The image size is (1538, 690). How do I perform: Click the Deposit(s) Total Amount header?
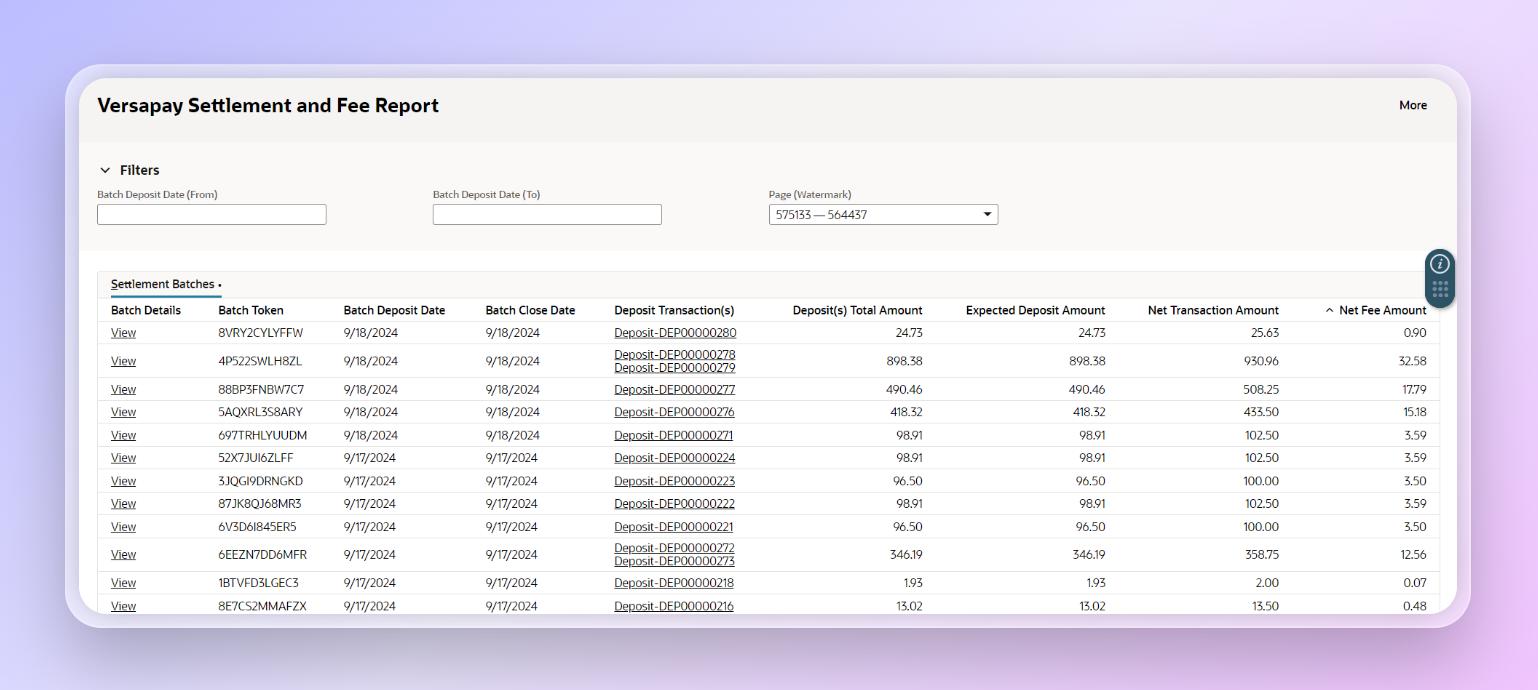[x=857, y=311]
